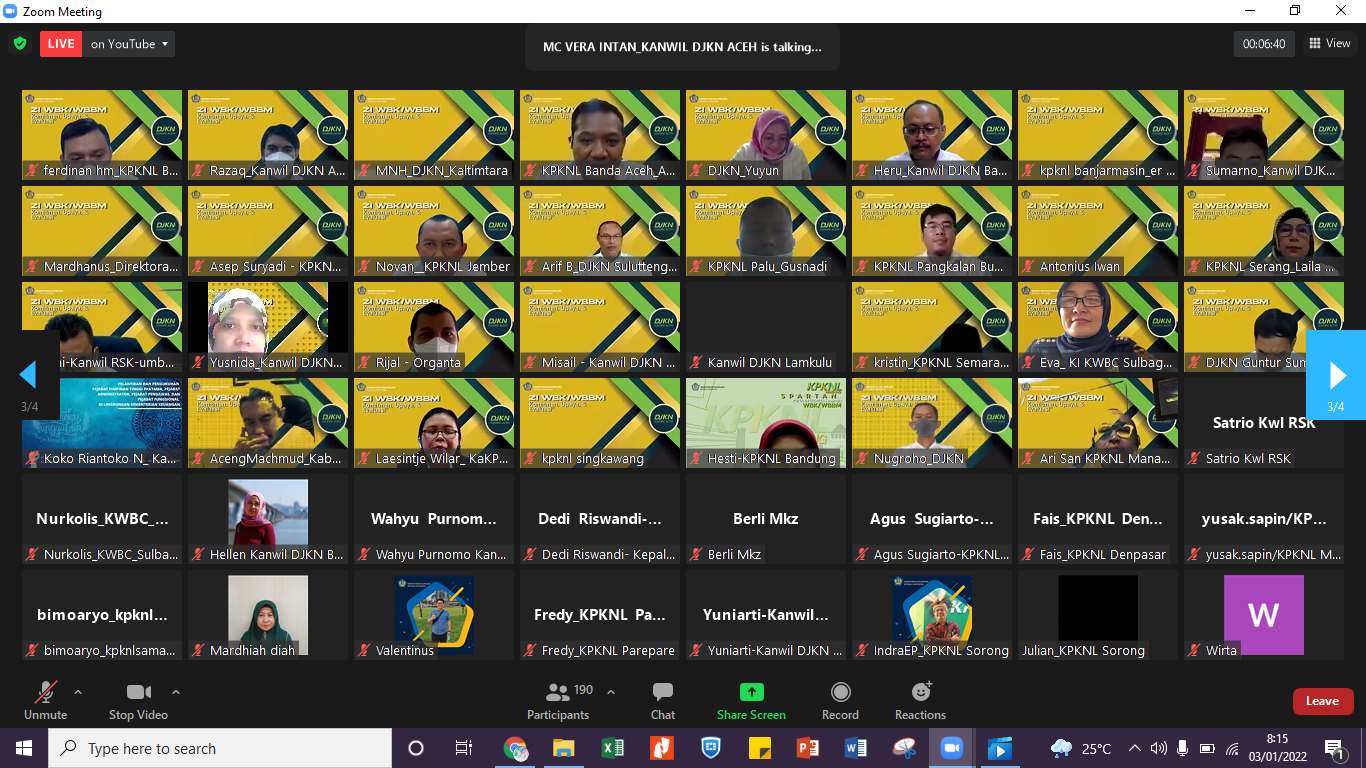Expand video options arrow beside Stop Video
The height and width of the screenshot is (768, 1366).
tap(176, 692)
